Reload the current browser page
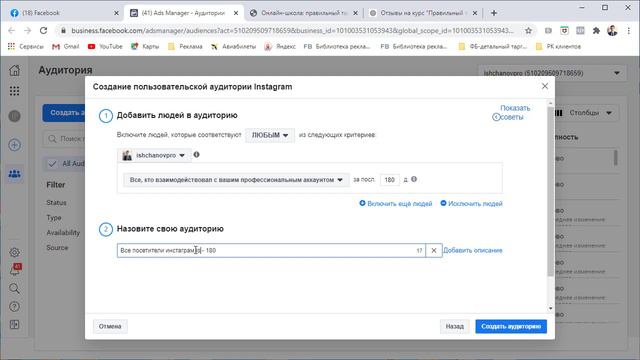The height and width of the screenshot is (360, 640). click(43, 31)
